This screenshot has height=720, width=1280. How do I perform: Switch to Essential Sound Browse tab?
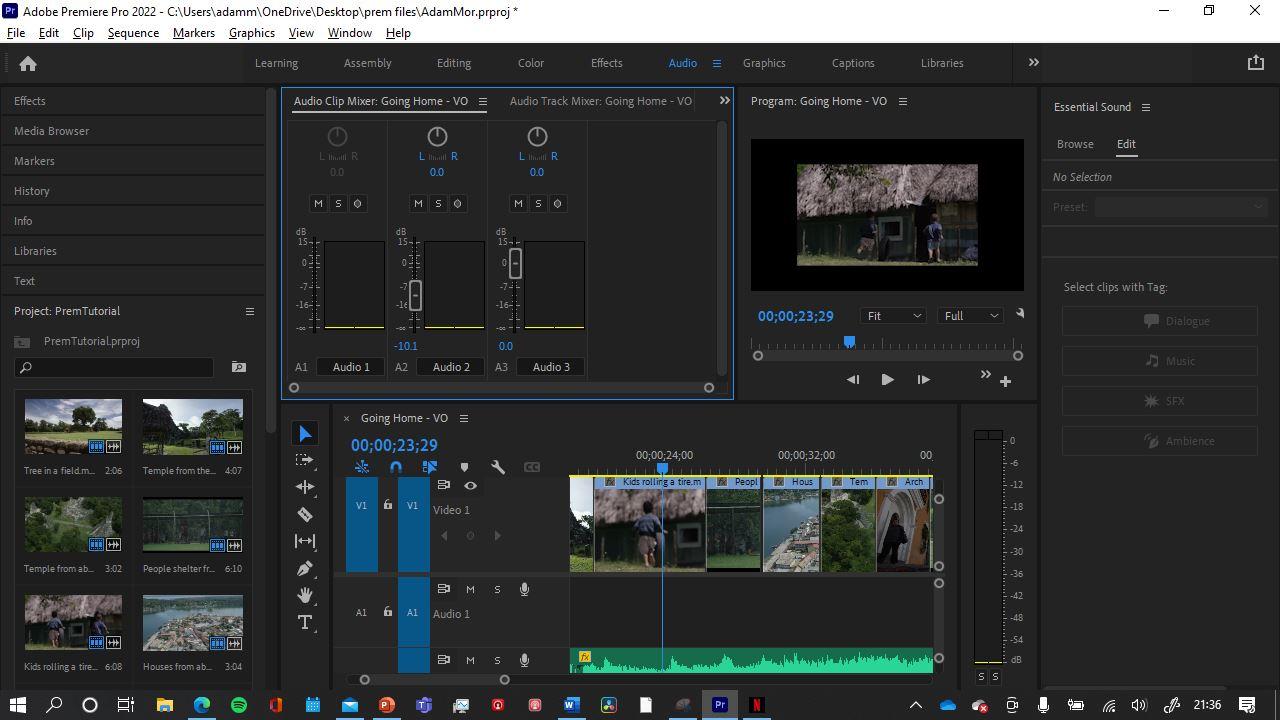(1075, 144)
